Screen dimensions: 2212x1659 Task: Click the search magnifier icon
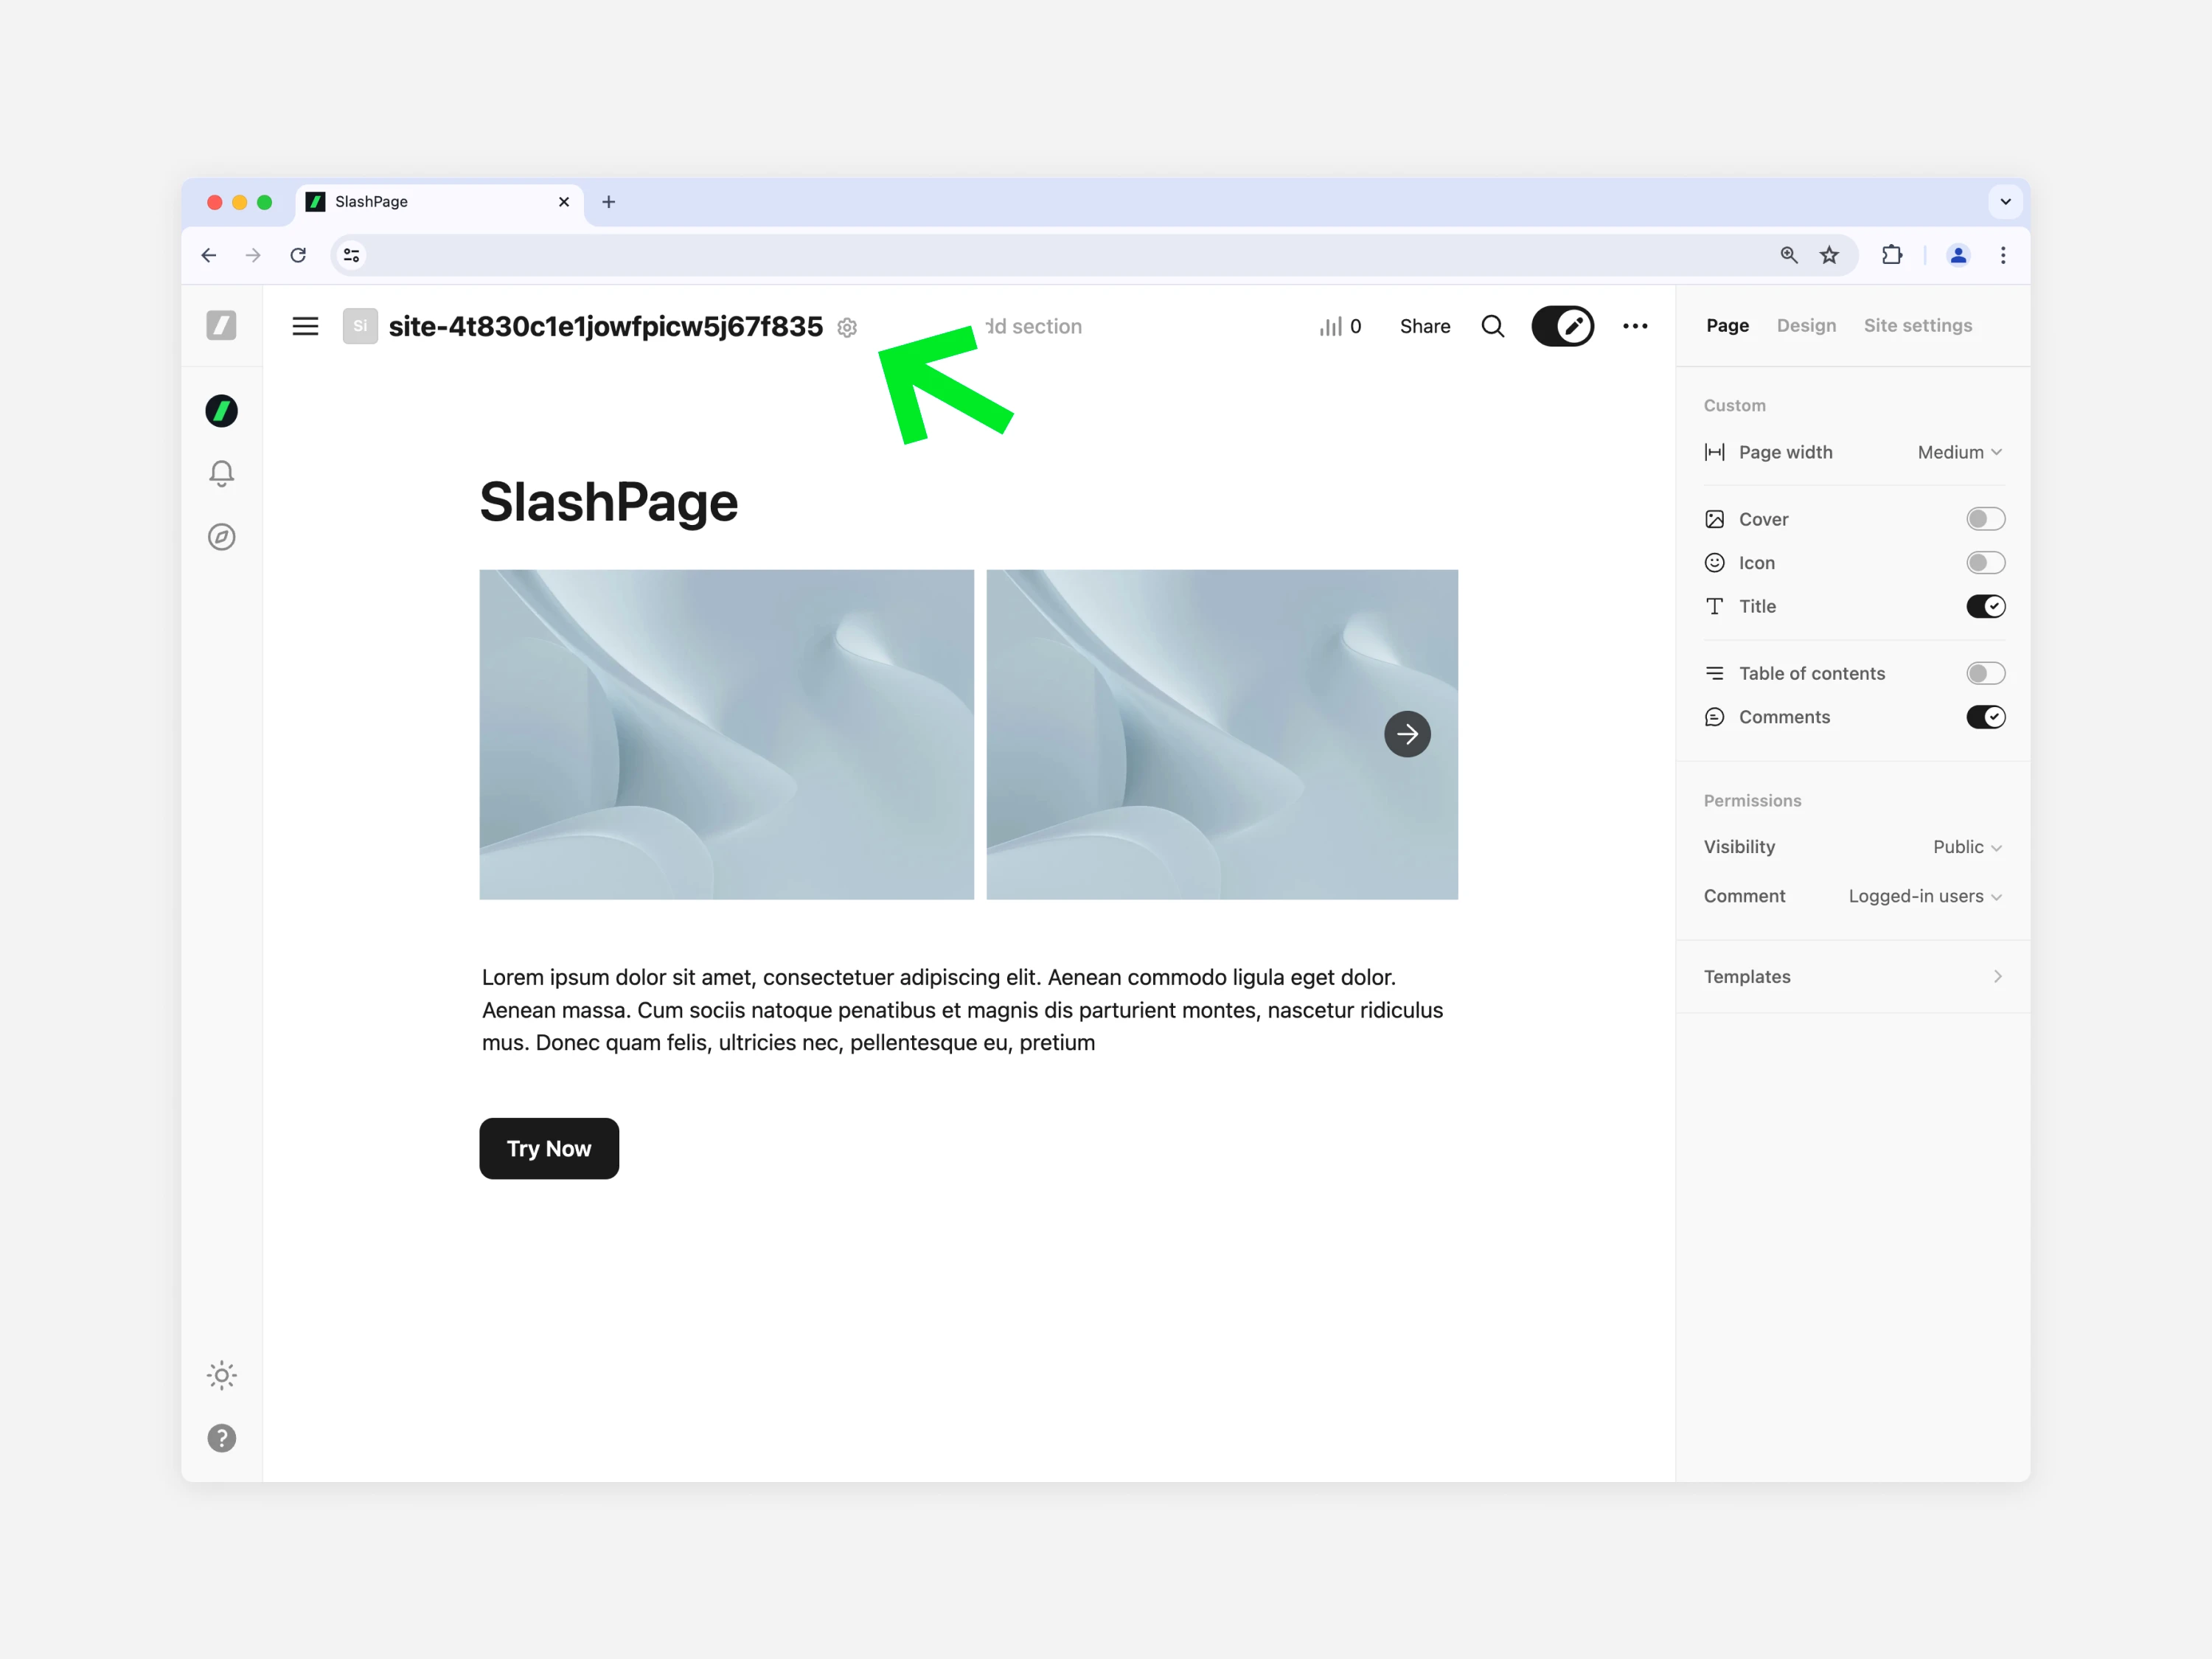pos(1492,326)
